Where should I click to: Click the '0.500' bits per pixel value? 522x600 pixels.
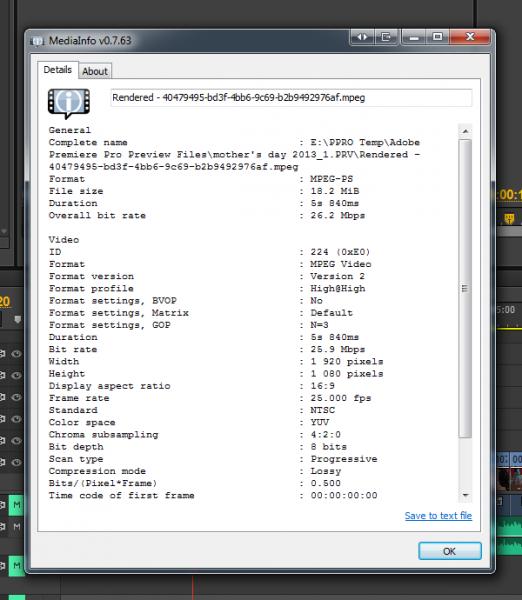coord(325,483)
